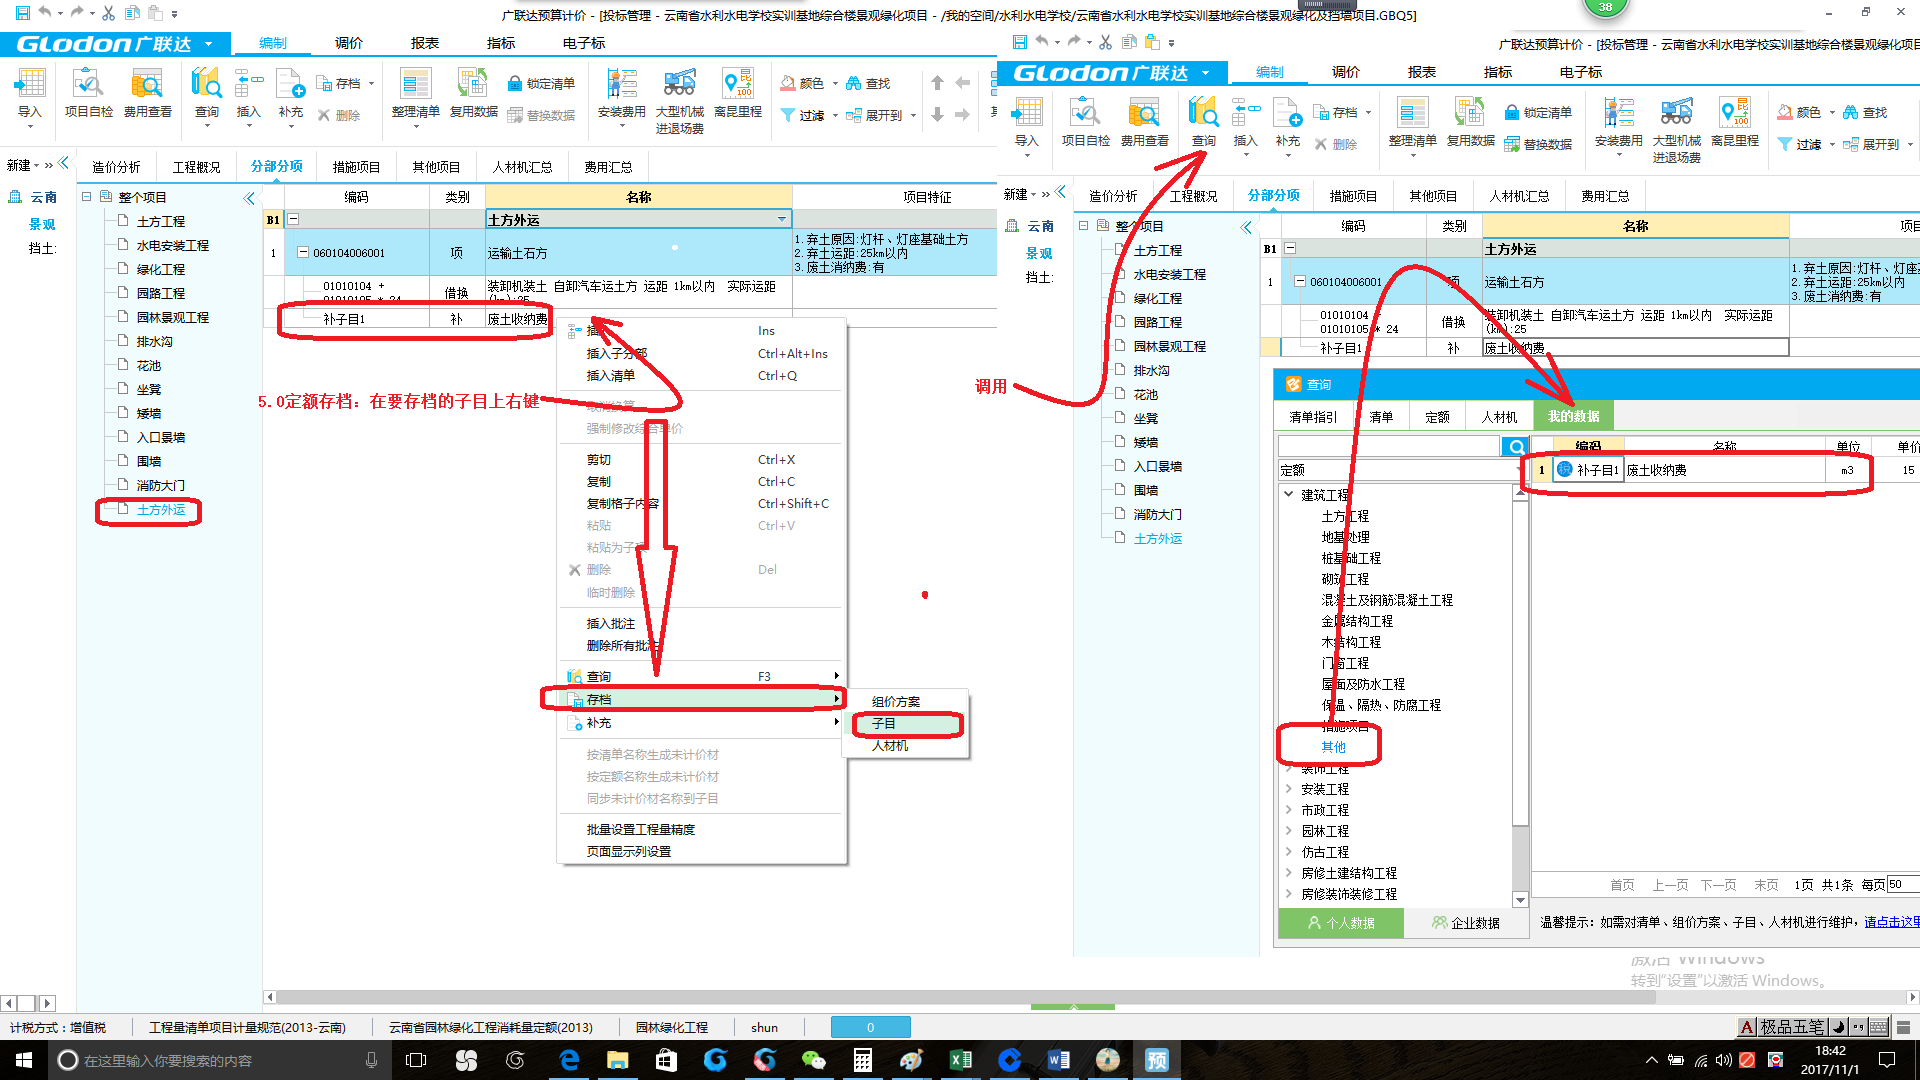
Task: Collapse 建筑工程 node in 查询 tree
Action: (1289, 494)
